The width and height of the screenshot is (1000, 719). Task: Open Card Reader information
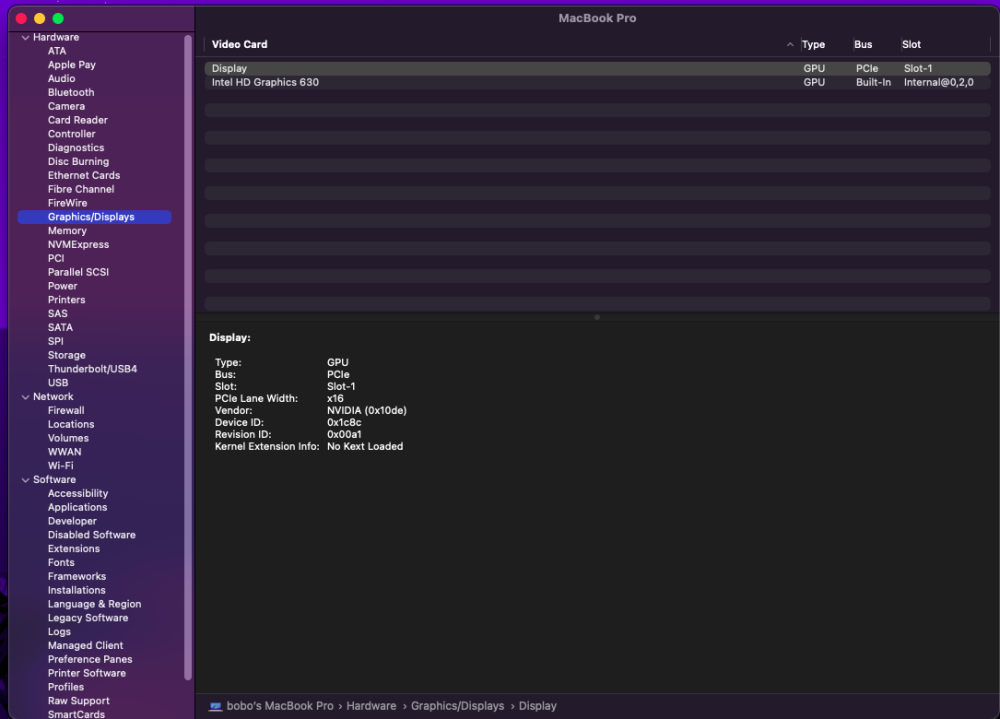point(78,120)
